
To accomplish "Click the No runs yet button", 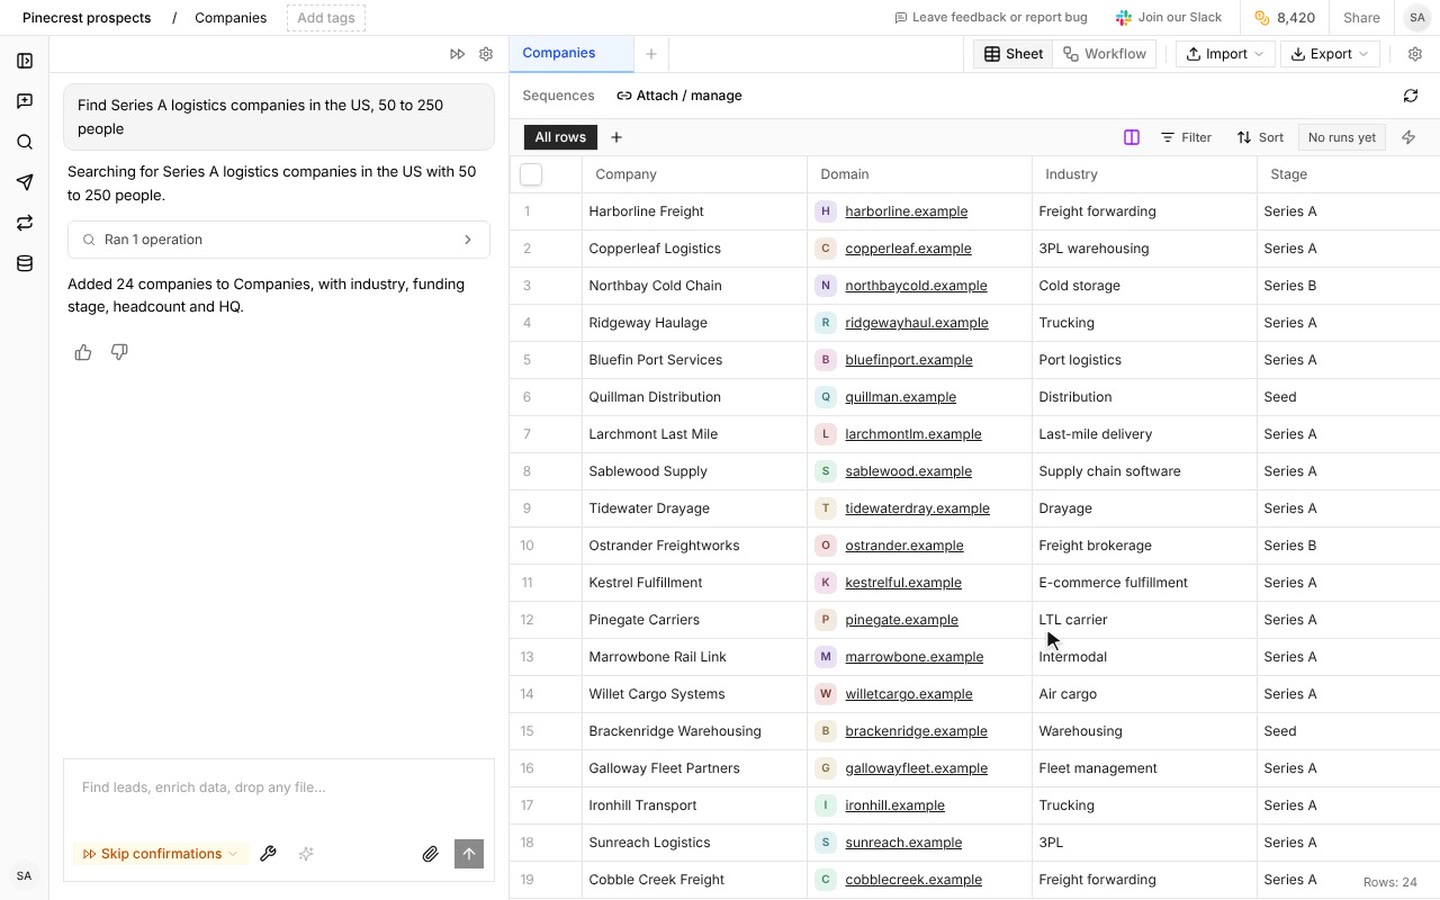I will [1341, 137].
